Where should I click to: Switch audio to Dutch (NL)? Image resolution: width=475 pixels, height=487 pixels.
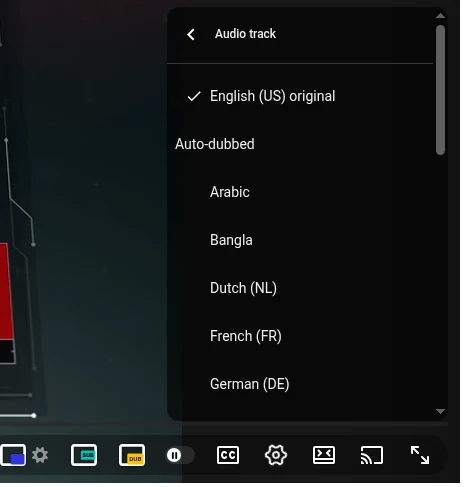[x=300, y=288]
